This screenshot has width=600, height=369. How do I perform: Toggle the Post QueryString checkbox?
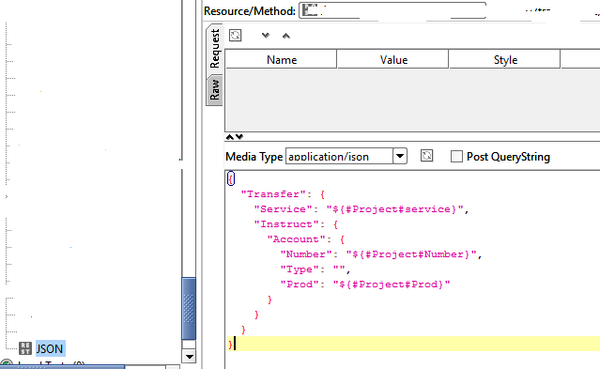point(457,156)
